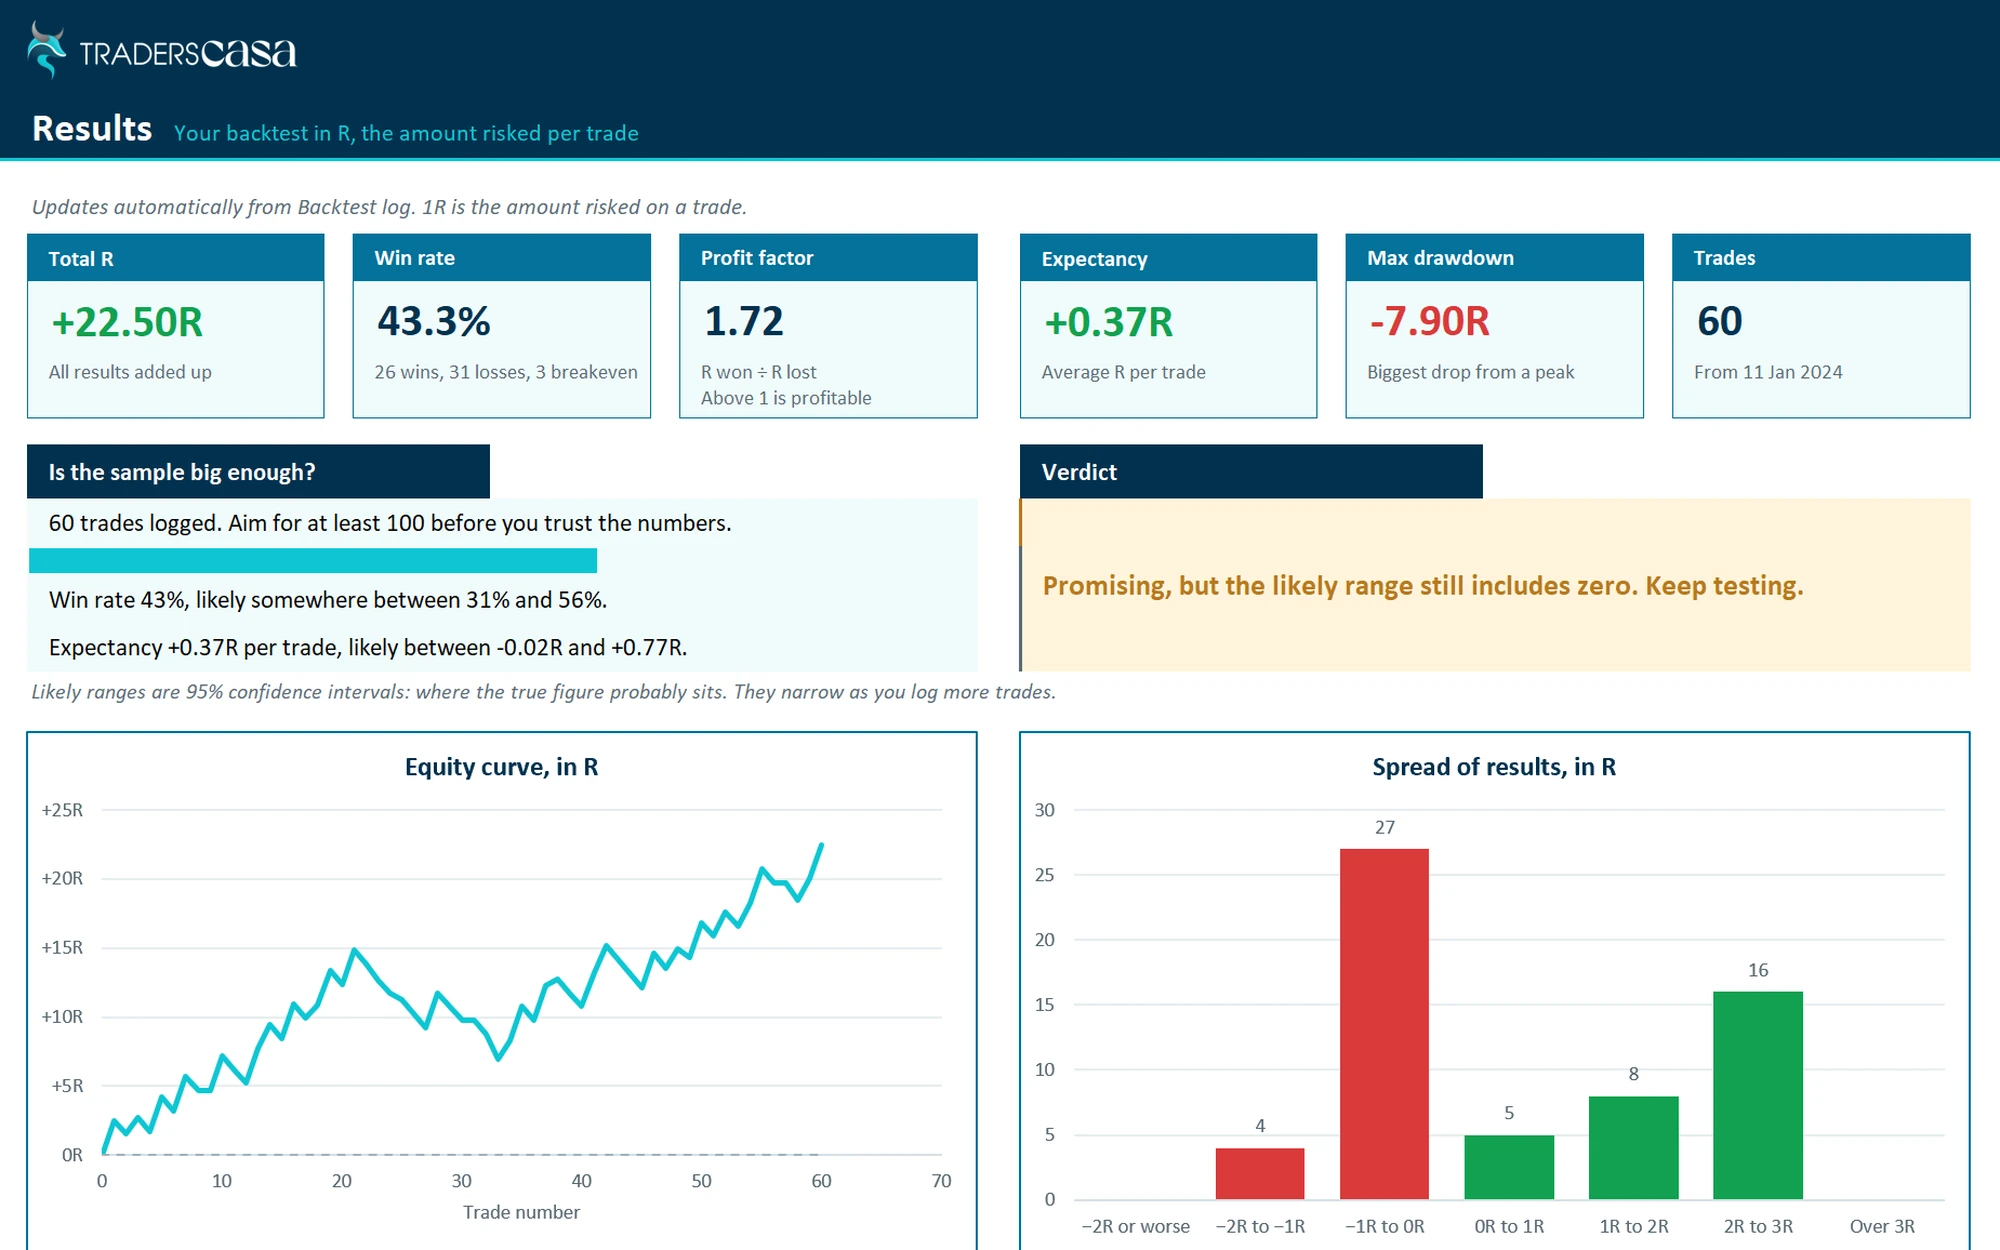Click the 'Is the sample big enough?' header

[x=258, y=472]
